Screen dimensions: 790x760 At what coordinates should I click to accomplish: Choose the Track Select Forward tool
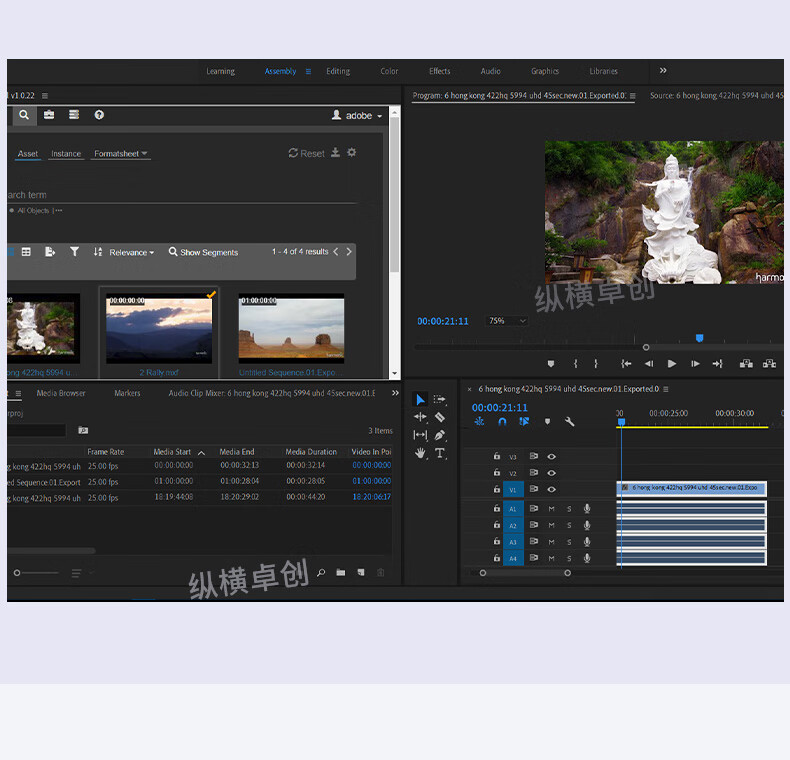pyautogui.click(x=440, y=399)
